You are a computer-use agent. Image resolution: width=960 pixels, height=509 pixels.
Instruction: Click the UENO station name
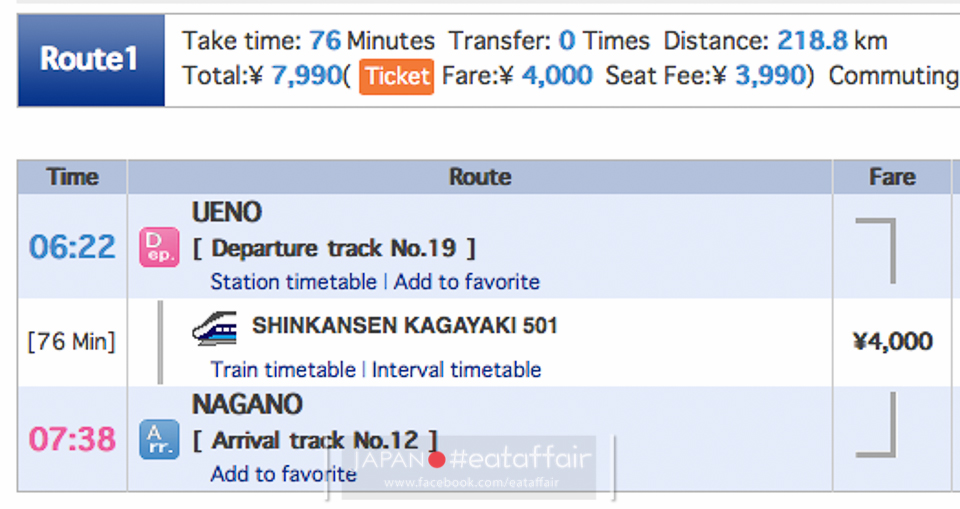(x=227, y=213)
